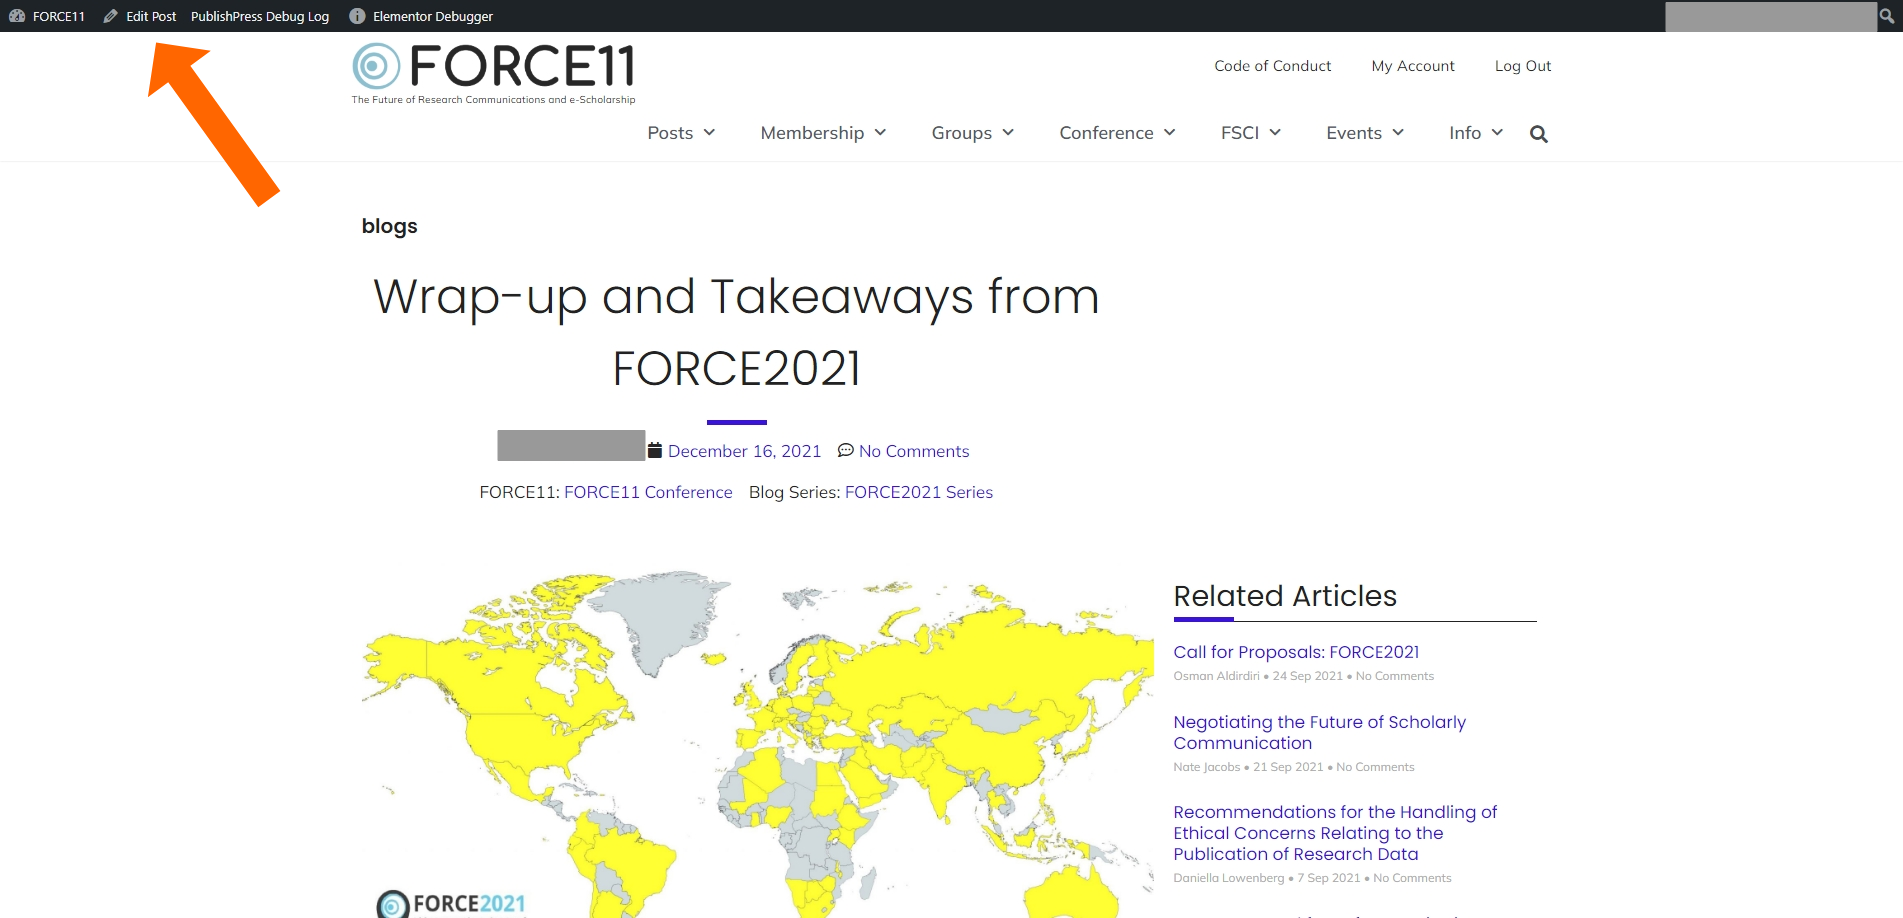Viewport: 1903px width, 918px height.
Task: Open PublishPress Debug Log
Action: [260, 16]
